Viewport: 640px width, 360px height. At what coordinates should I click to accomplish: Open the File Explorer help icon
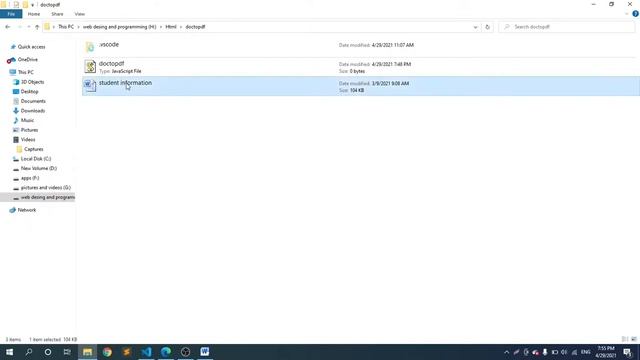pos(635,14)
